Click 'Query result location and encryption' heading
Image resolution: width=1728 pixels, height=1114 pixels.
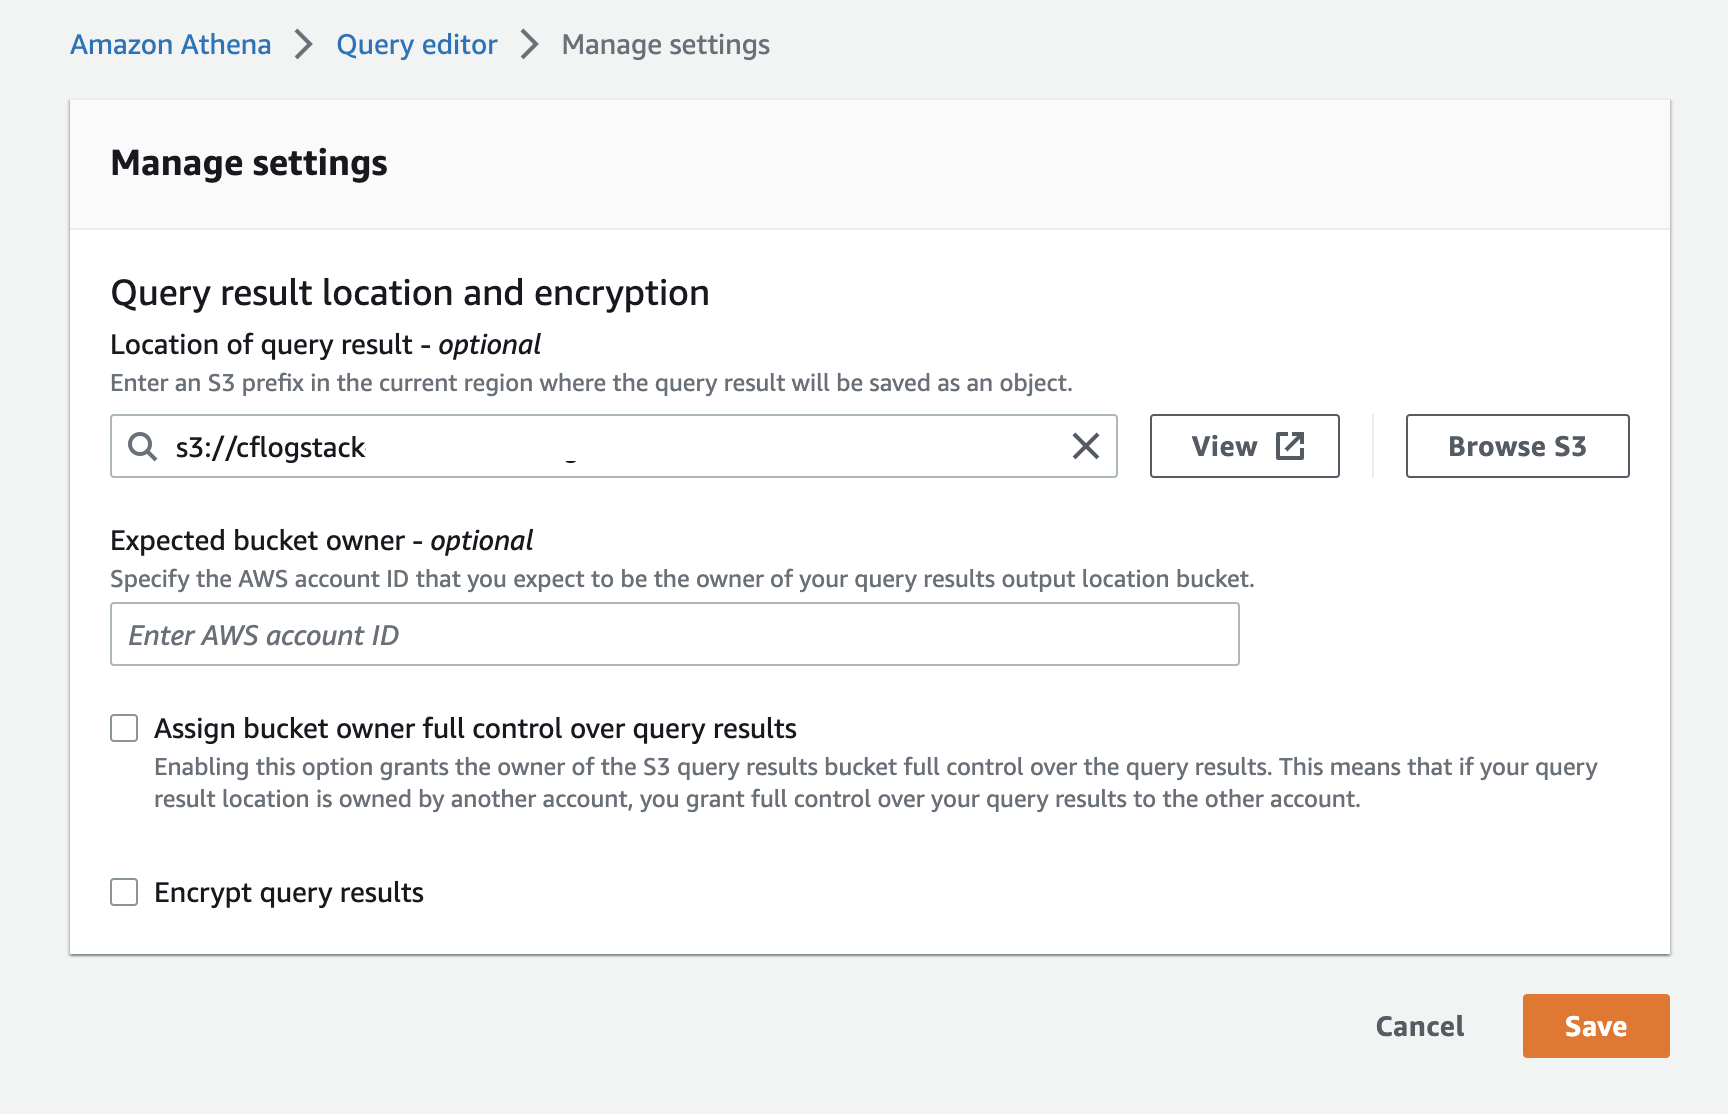[x=410, y=293]
